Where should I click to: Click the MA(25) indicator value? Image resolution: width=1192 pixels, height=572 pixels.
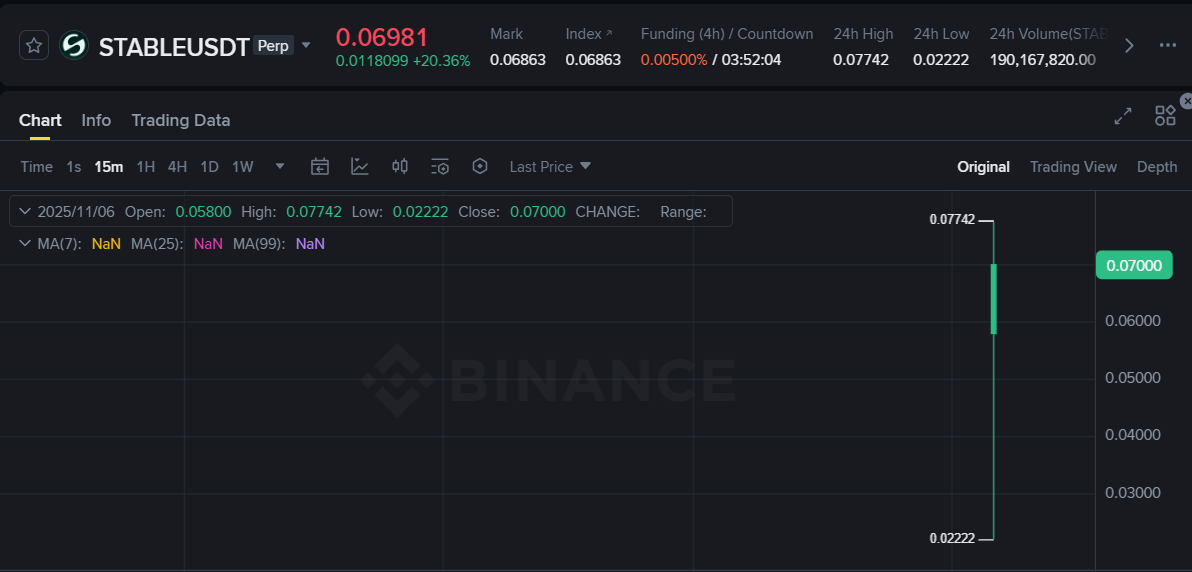point(208,244)
